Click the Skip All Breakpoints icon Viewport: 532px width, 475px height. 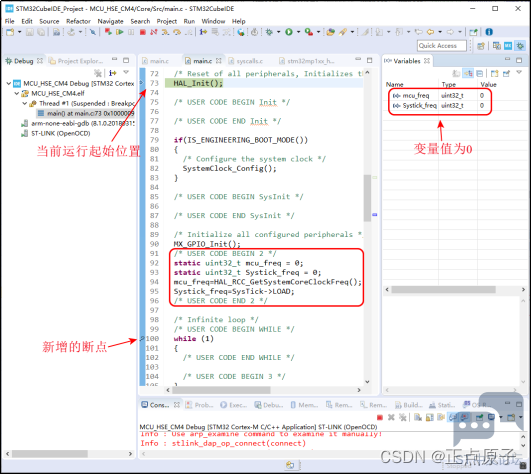coord(93,32)
